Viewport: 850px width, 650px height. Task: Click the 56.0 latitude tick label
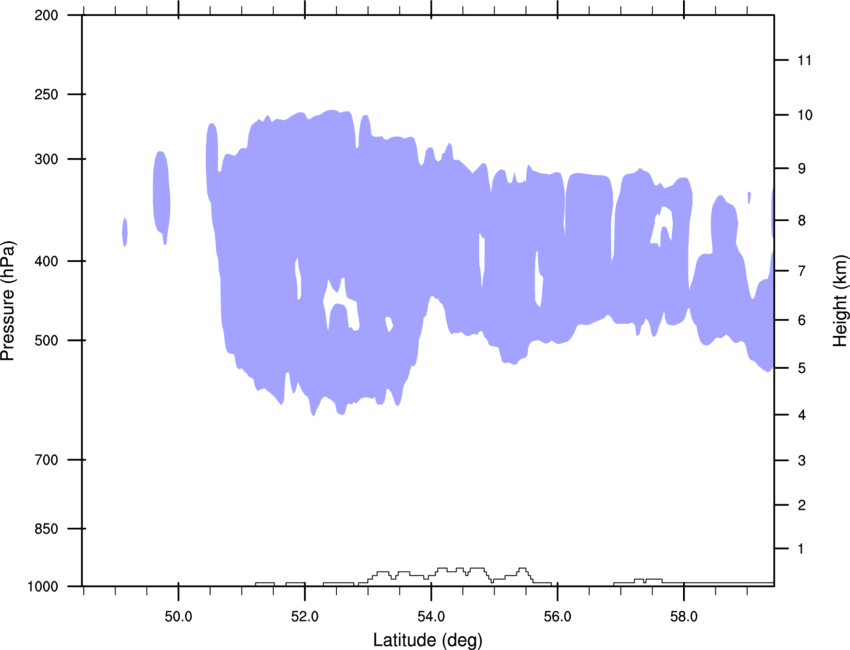(x=557, y=617)
